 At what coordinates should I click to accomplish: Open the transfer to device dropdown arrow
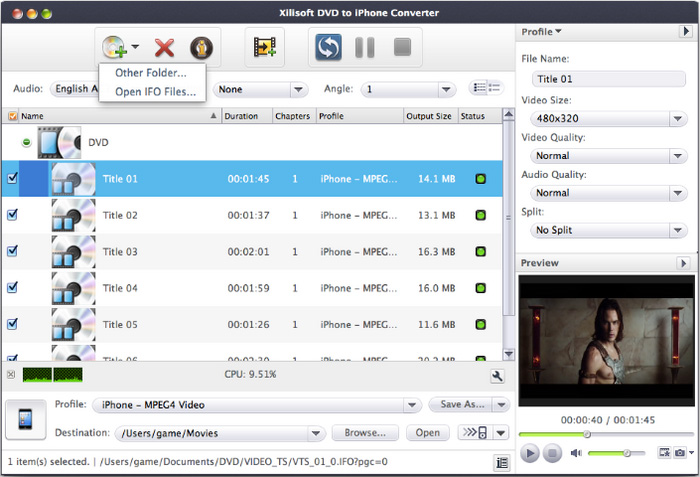click(x=500, y=433)
